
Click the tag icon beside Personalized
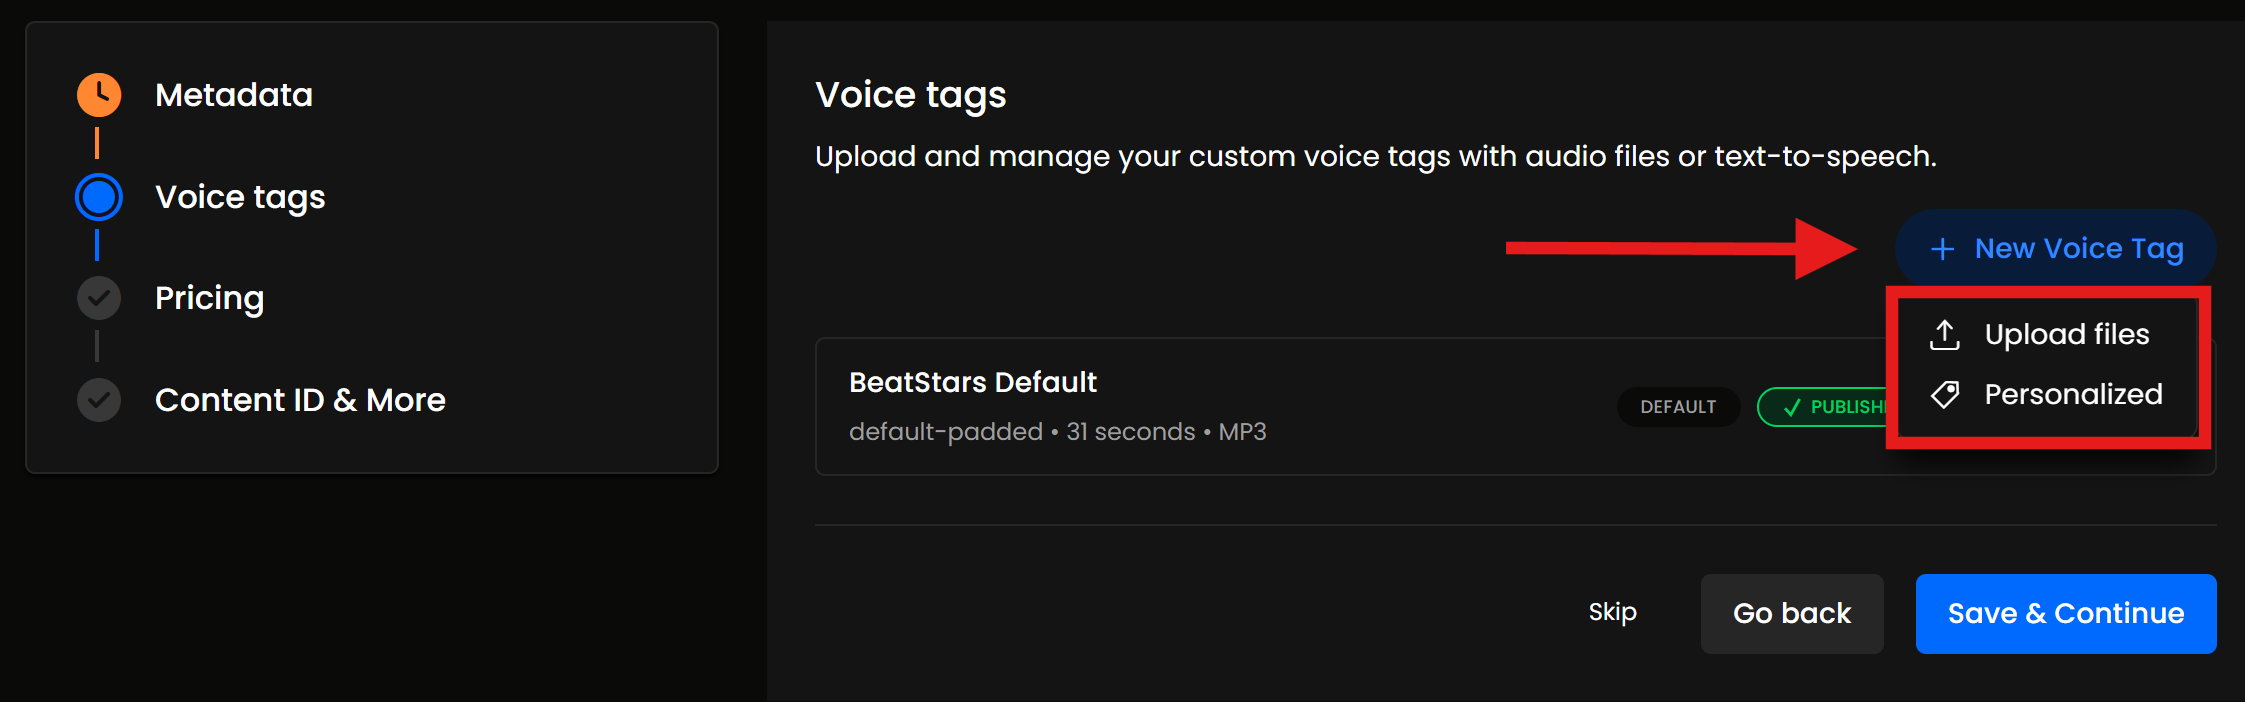[x=1944, y=395]
